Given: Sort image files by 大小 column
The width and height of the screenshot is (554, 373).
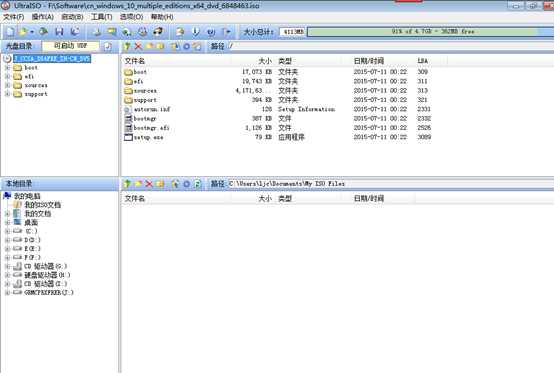Looking at the screenshot, I should (x=265, y=61).
